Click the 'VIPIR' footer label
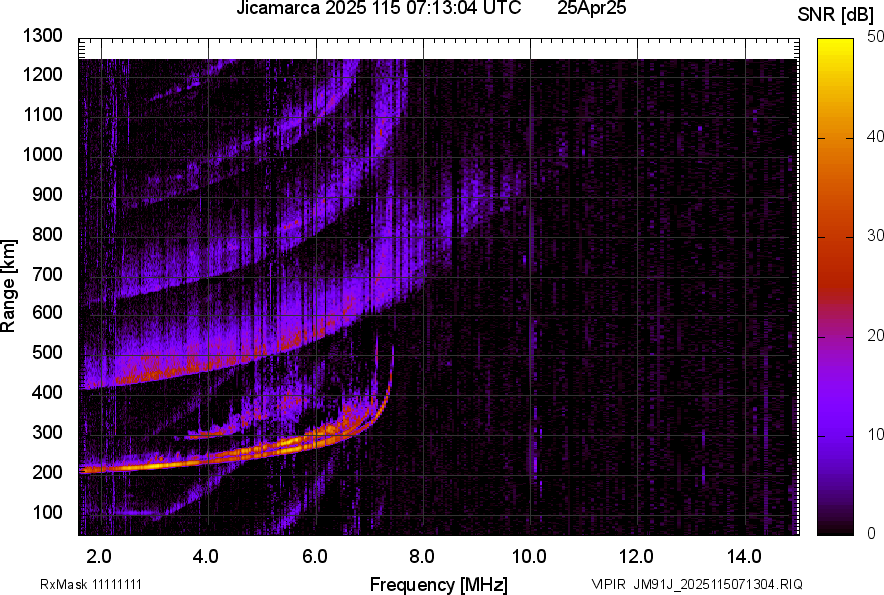 click(x=608, y=584)
